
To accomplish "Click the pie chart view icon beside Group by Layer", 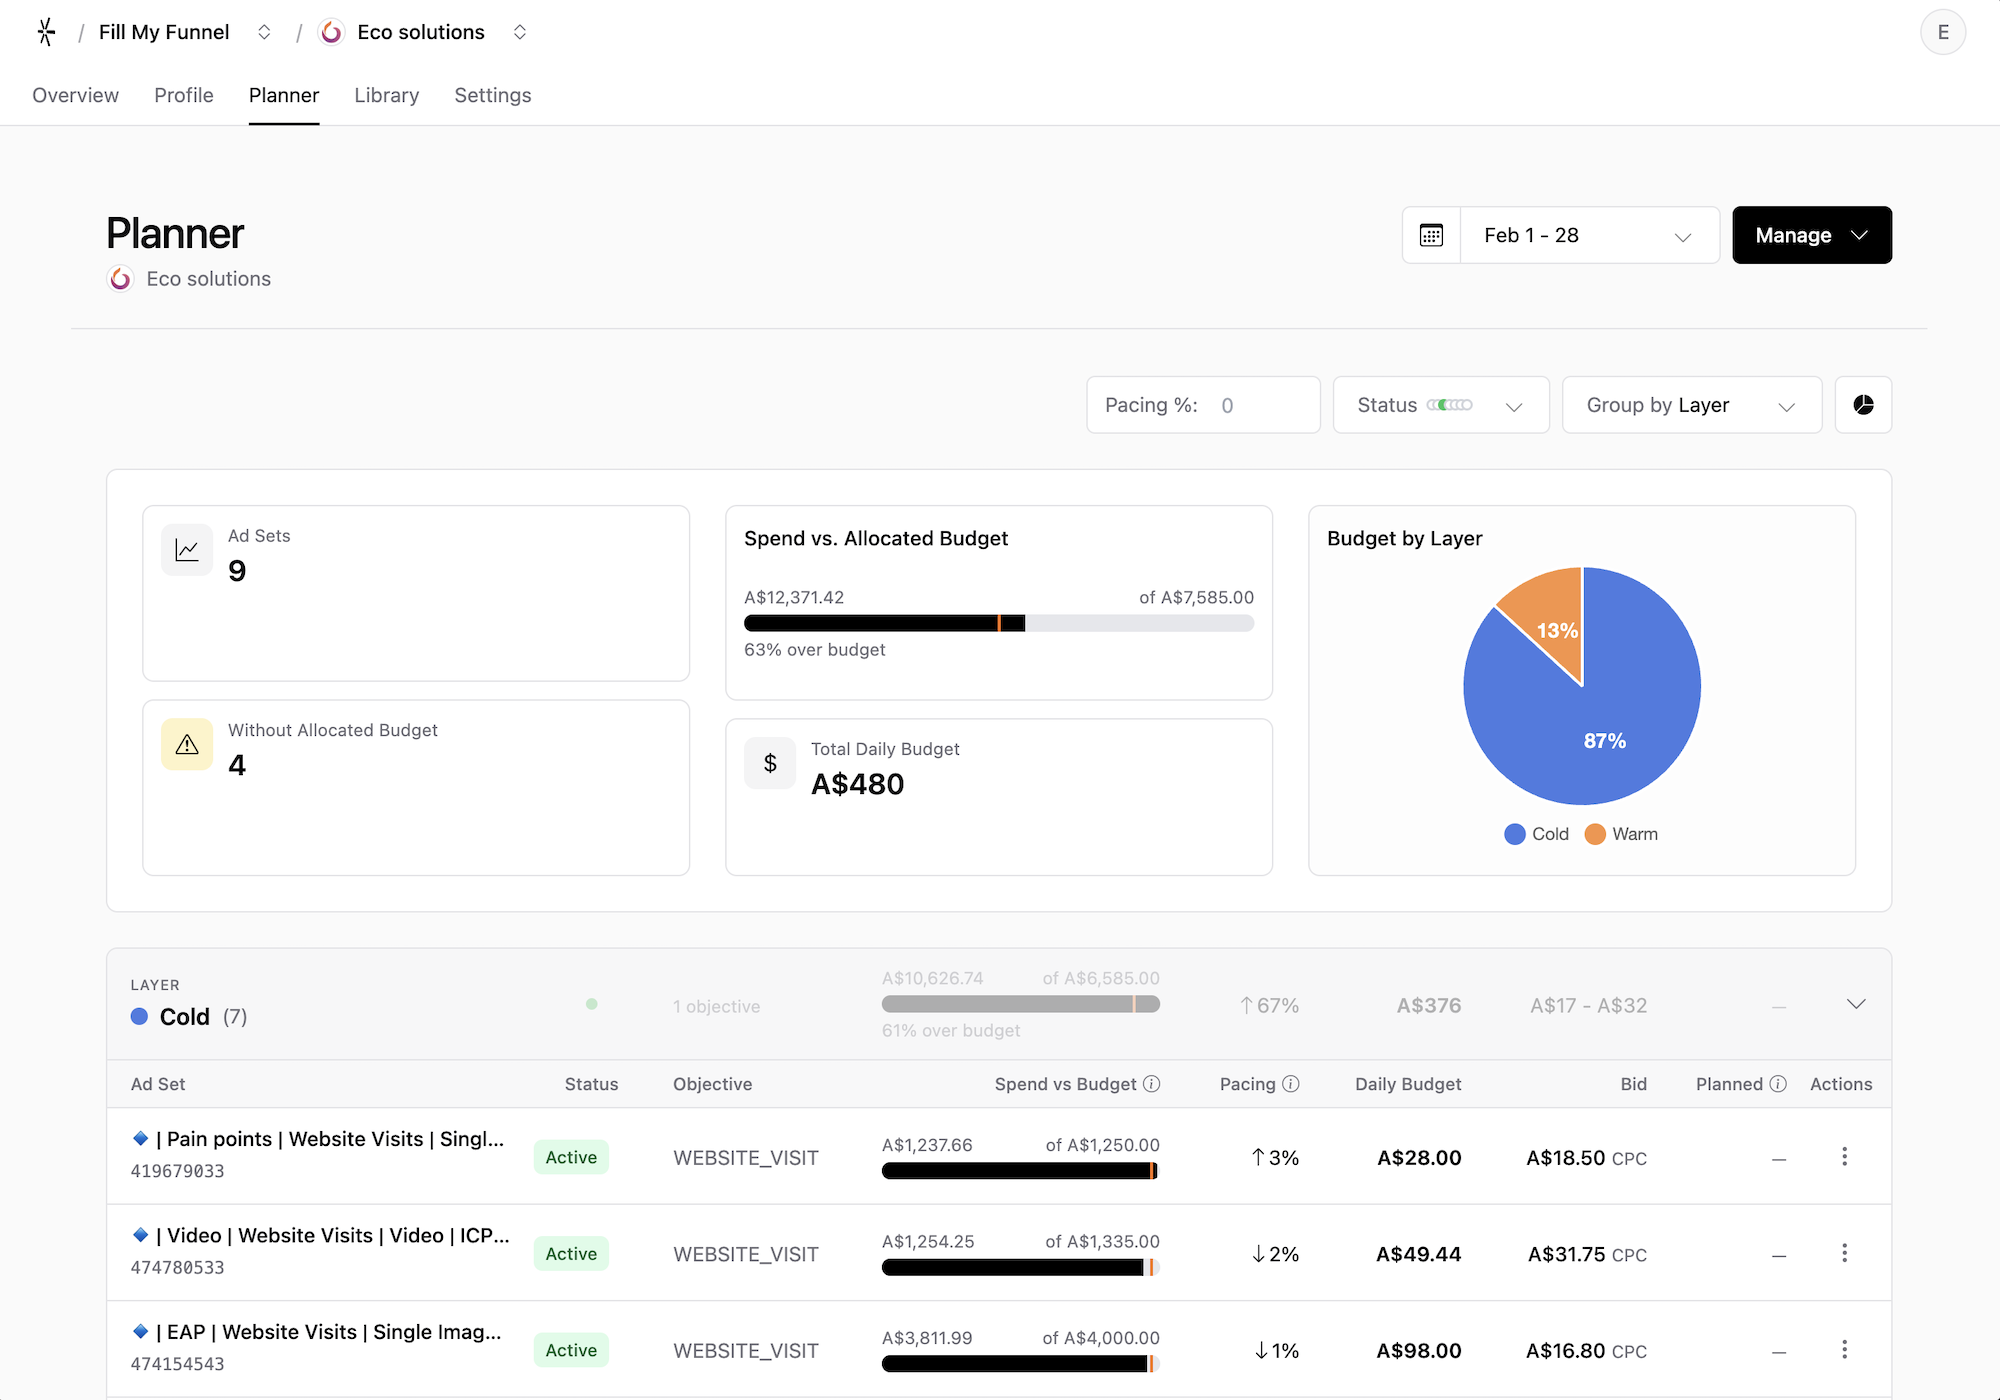I will (x=1863, y=405).
